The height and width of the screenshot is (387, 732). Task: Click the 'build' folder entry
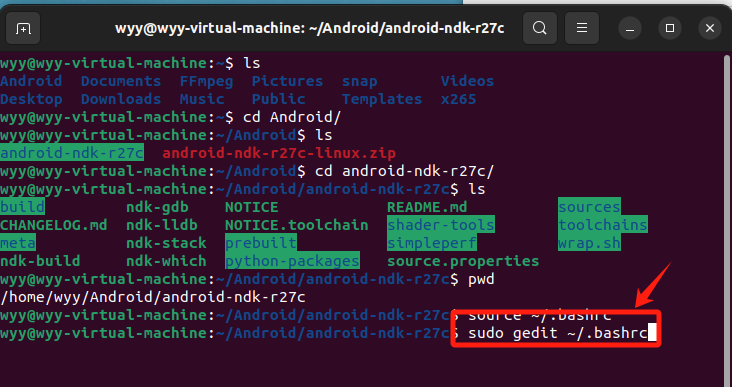point(22,207)
